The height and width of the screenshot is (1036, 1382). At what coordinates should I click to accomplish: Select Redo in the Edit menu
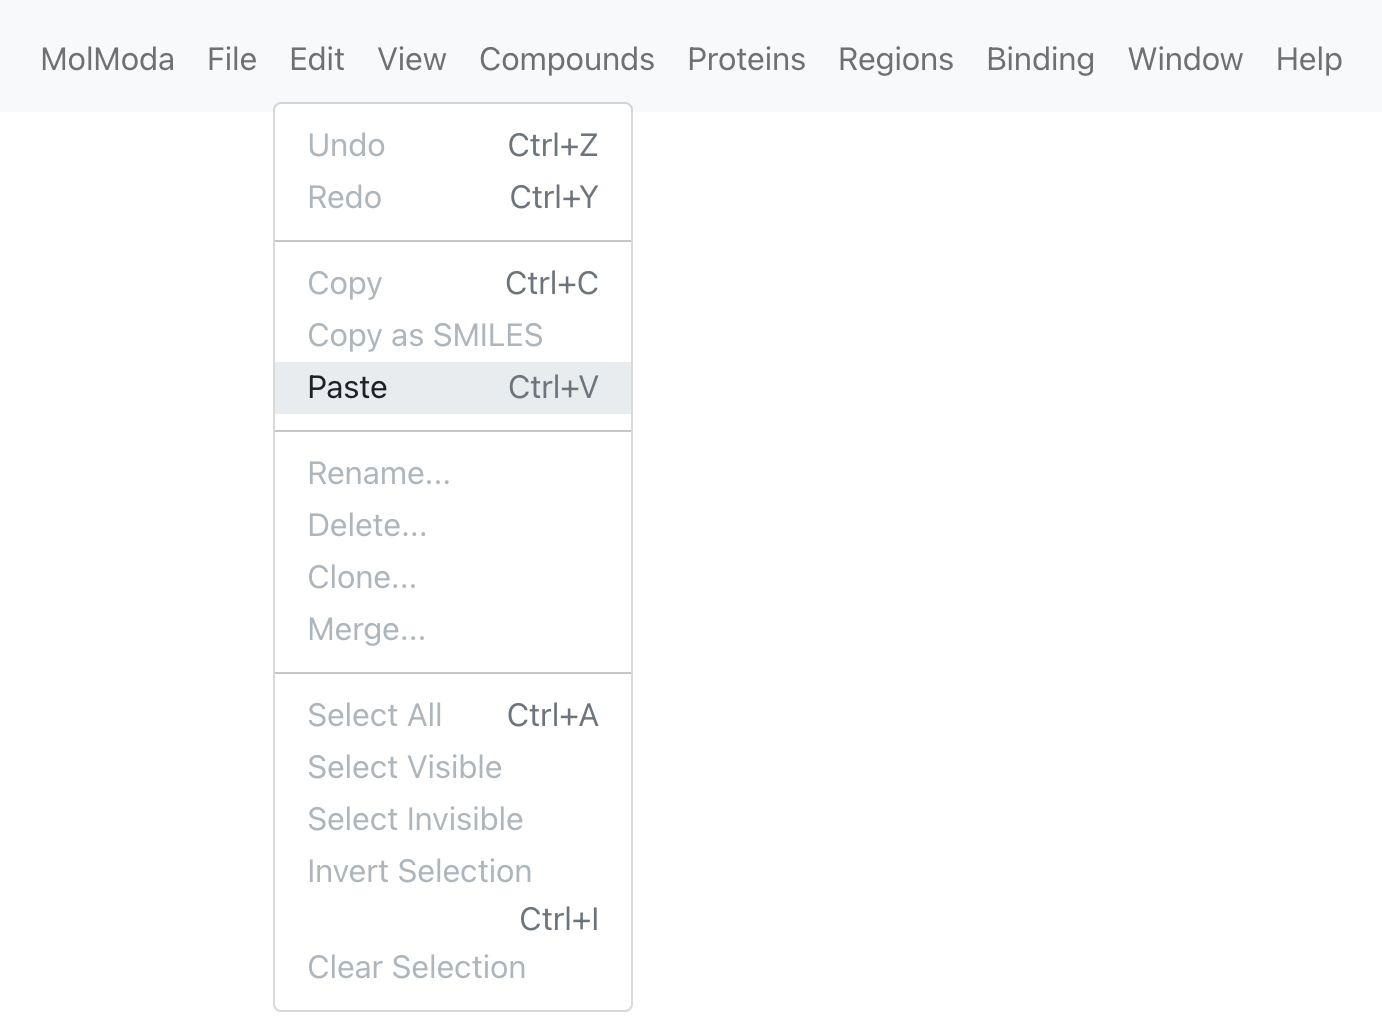pyautogui.click(x=453, y=197)
